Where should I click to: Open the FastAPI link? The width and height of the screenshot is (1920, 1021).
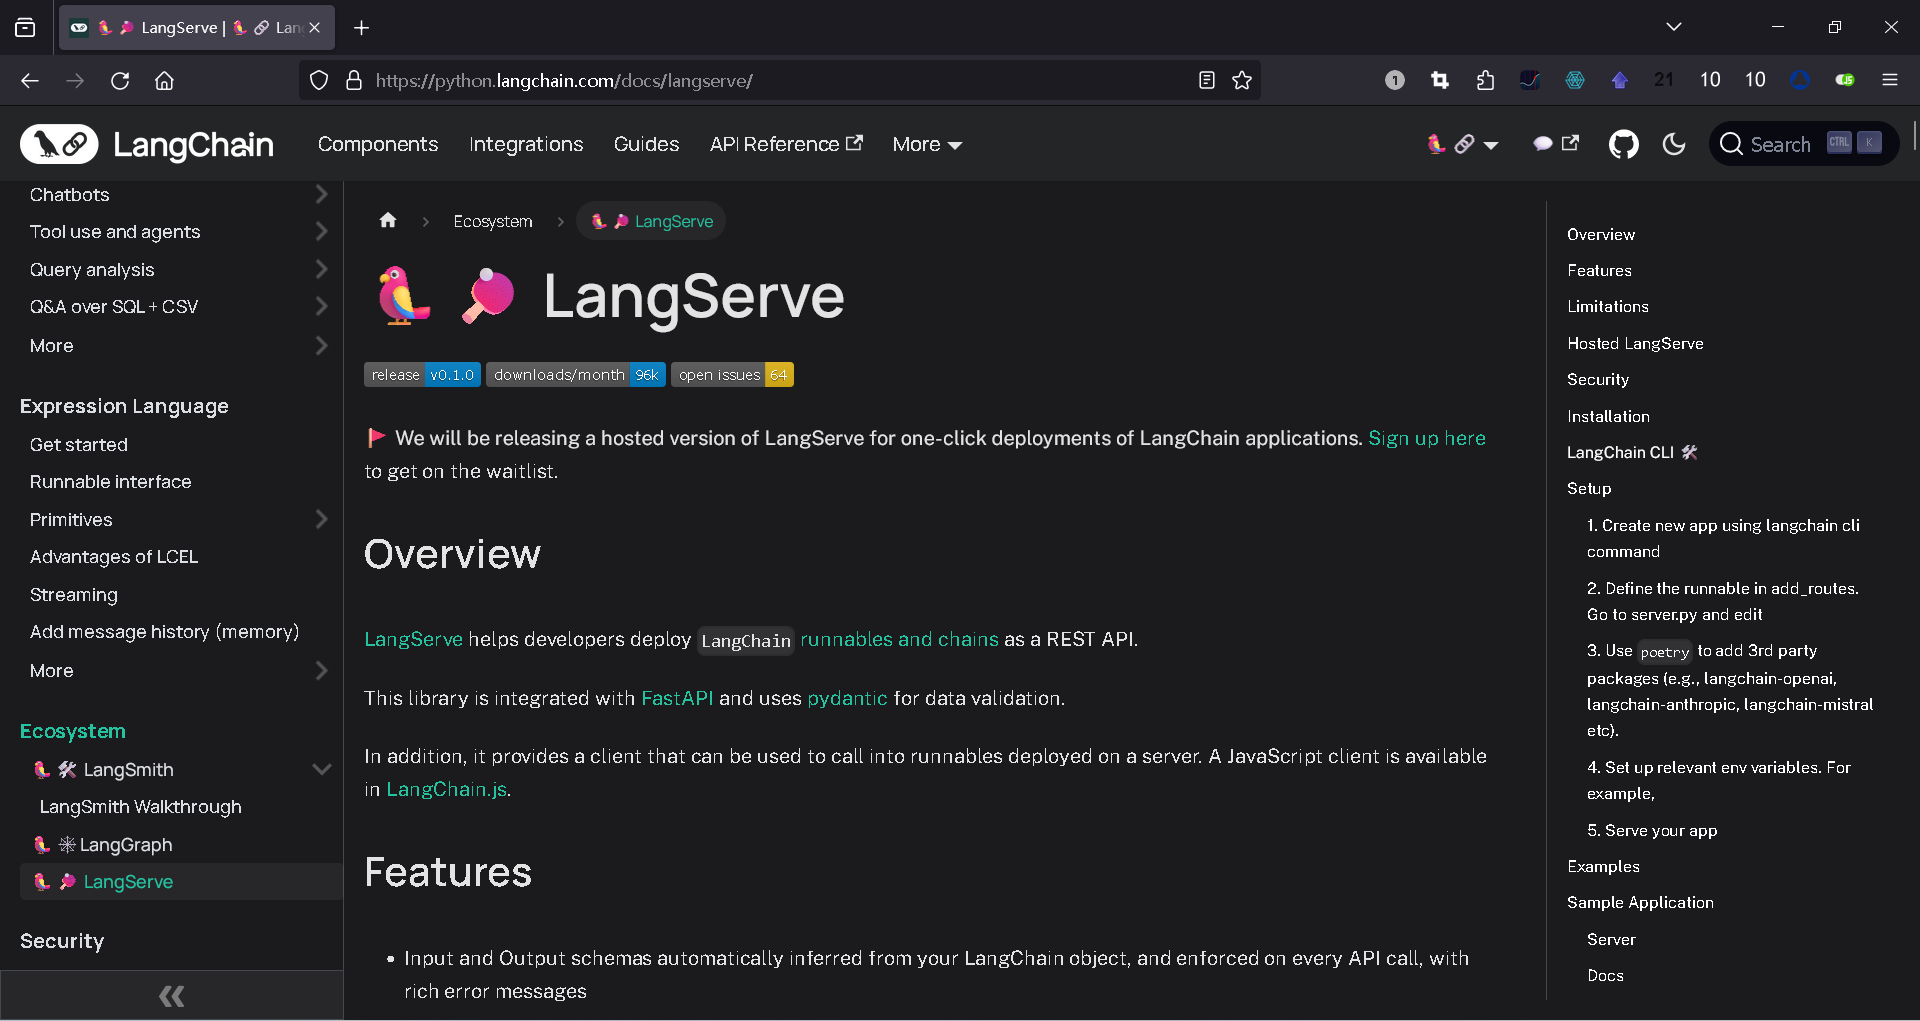coord(677,699)
